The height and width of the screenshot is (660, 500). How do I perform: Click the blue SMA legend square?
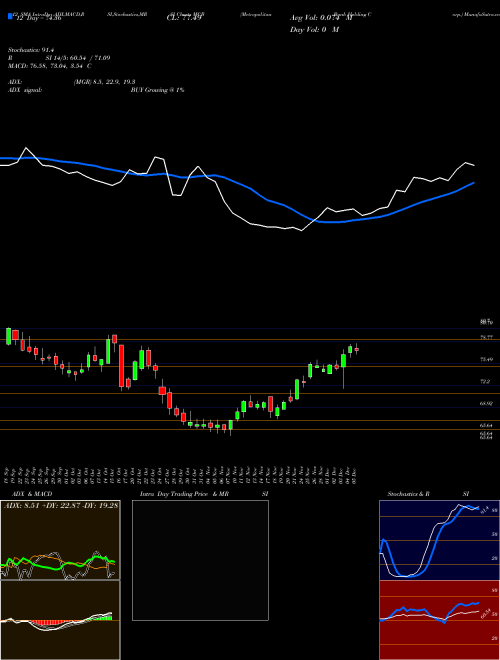[x=10, y=16]
